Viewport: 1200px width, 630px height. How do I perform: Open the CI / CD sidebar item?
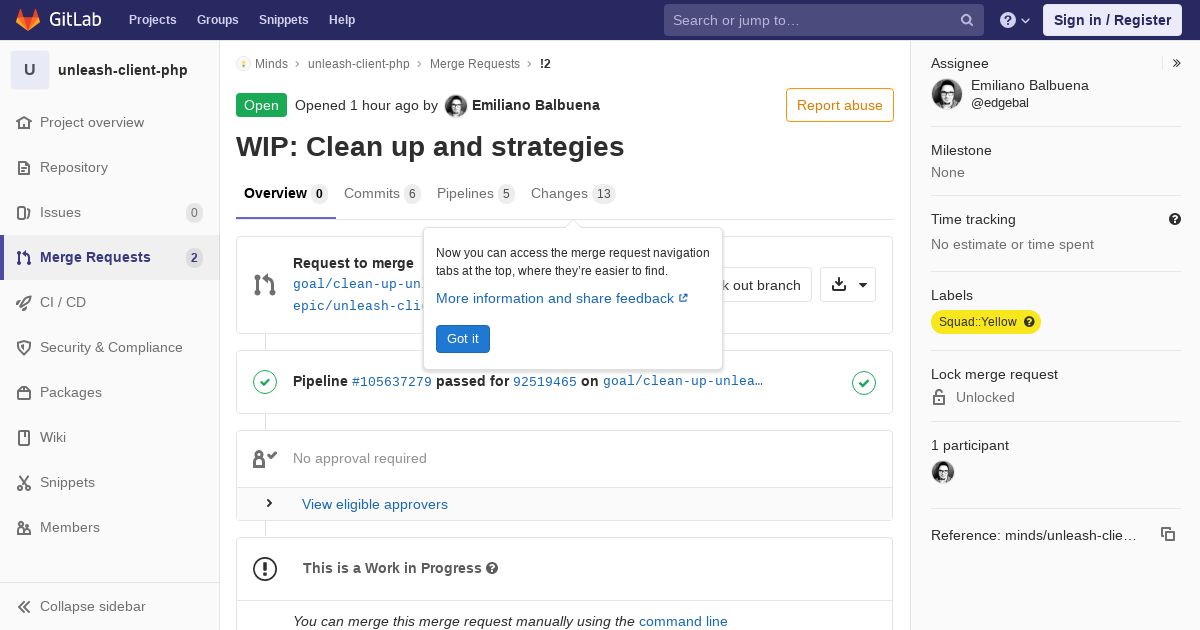pos(63,302)
